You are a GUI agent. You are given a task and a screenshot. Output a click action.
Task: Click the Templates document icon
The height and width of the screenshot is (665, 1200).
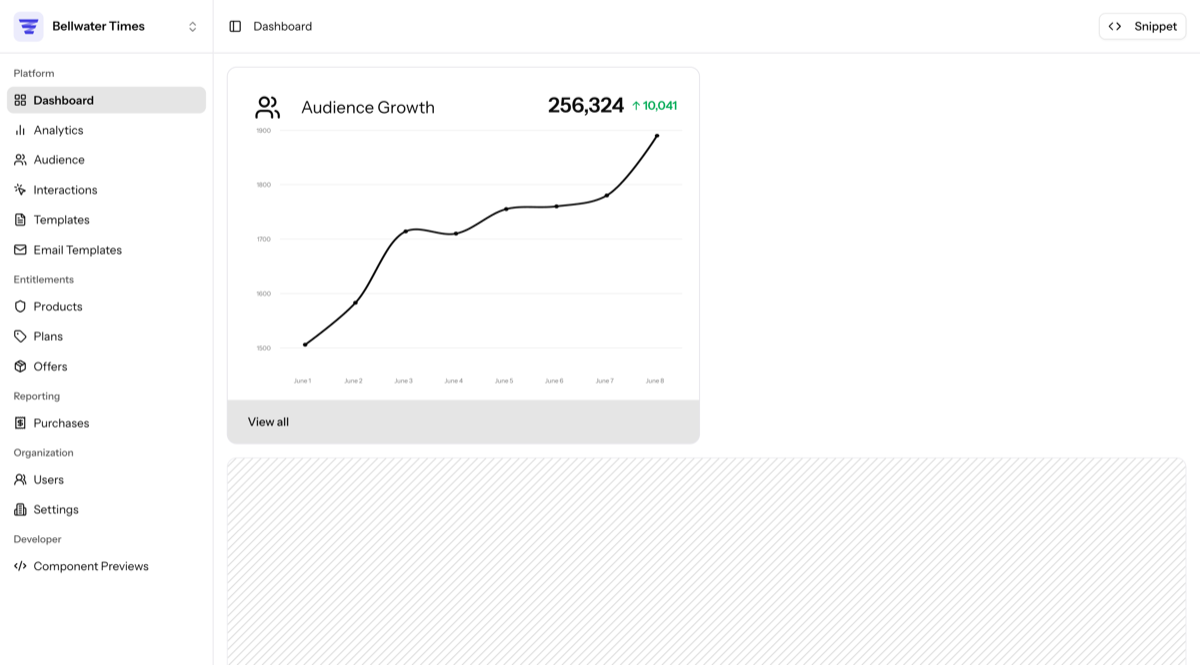click(x=20, y=220)
